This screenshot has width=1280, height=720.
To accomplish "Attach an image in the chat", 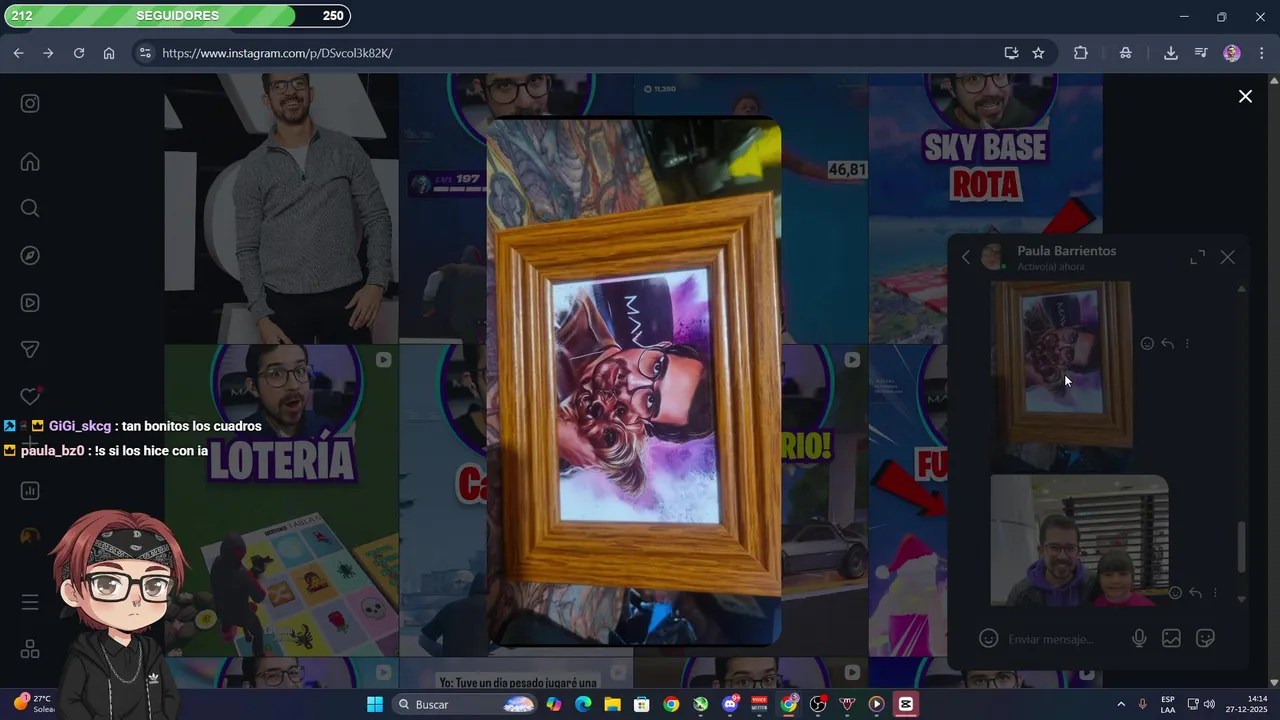I will (x=1171, y=638).
